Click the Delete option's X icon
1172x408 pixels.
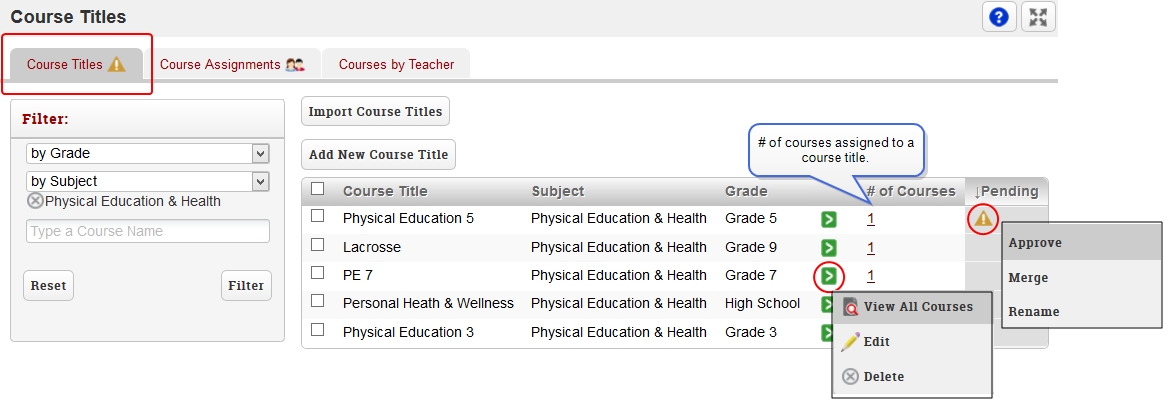pyautogui.click(x=850, y=377)
